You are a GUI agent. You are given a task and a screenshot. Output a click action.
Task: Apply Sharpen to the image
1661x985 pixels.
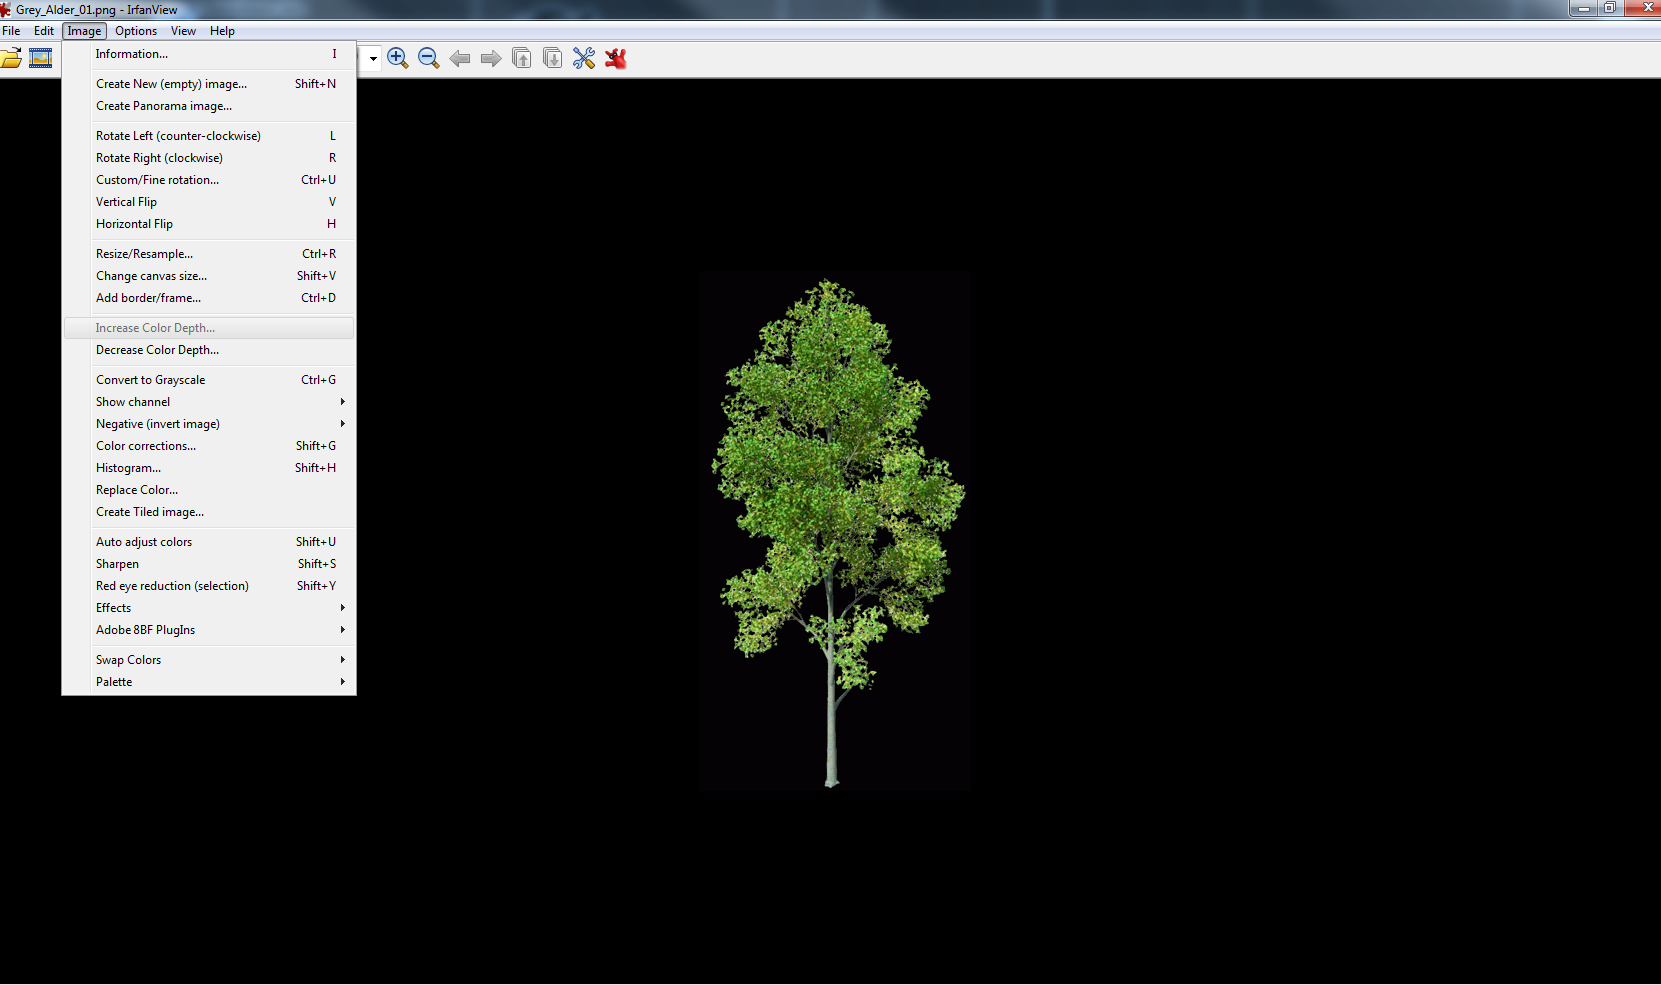coord(209,564)
